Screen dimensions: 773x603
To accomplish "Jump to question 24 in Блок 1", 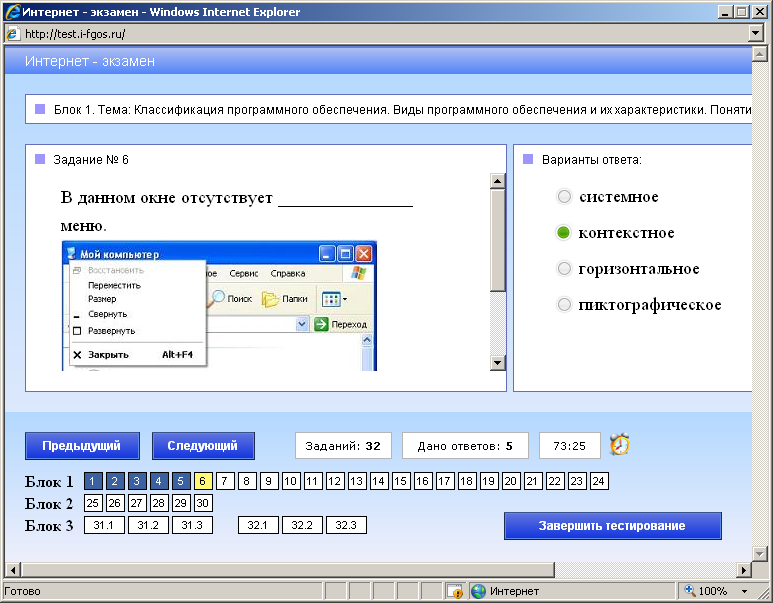I will (x=598, y=481).
